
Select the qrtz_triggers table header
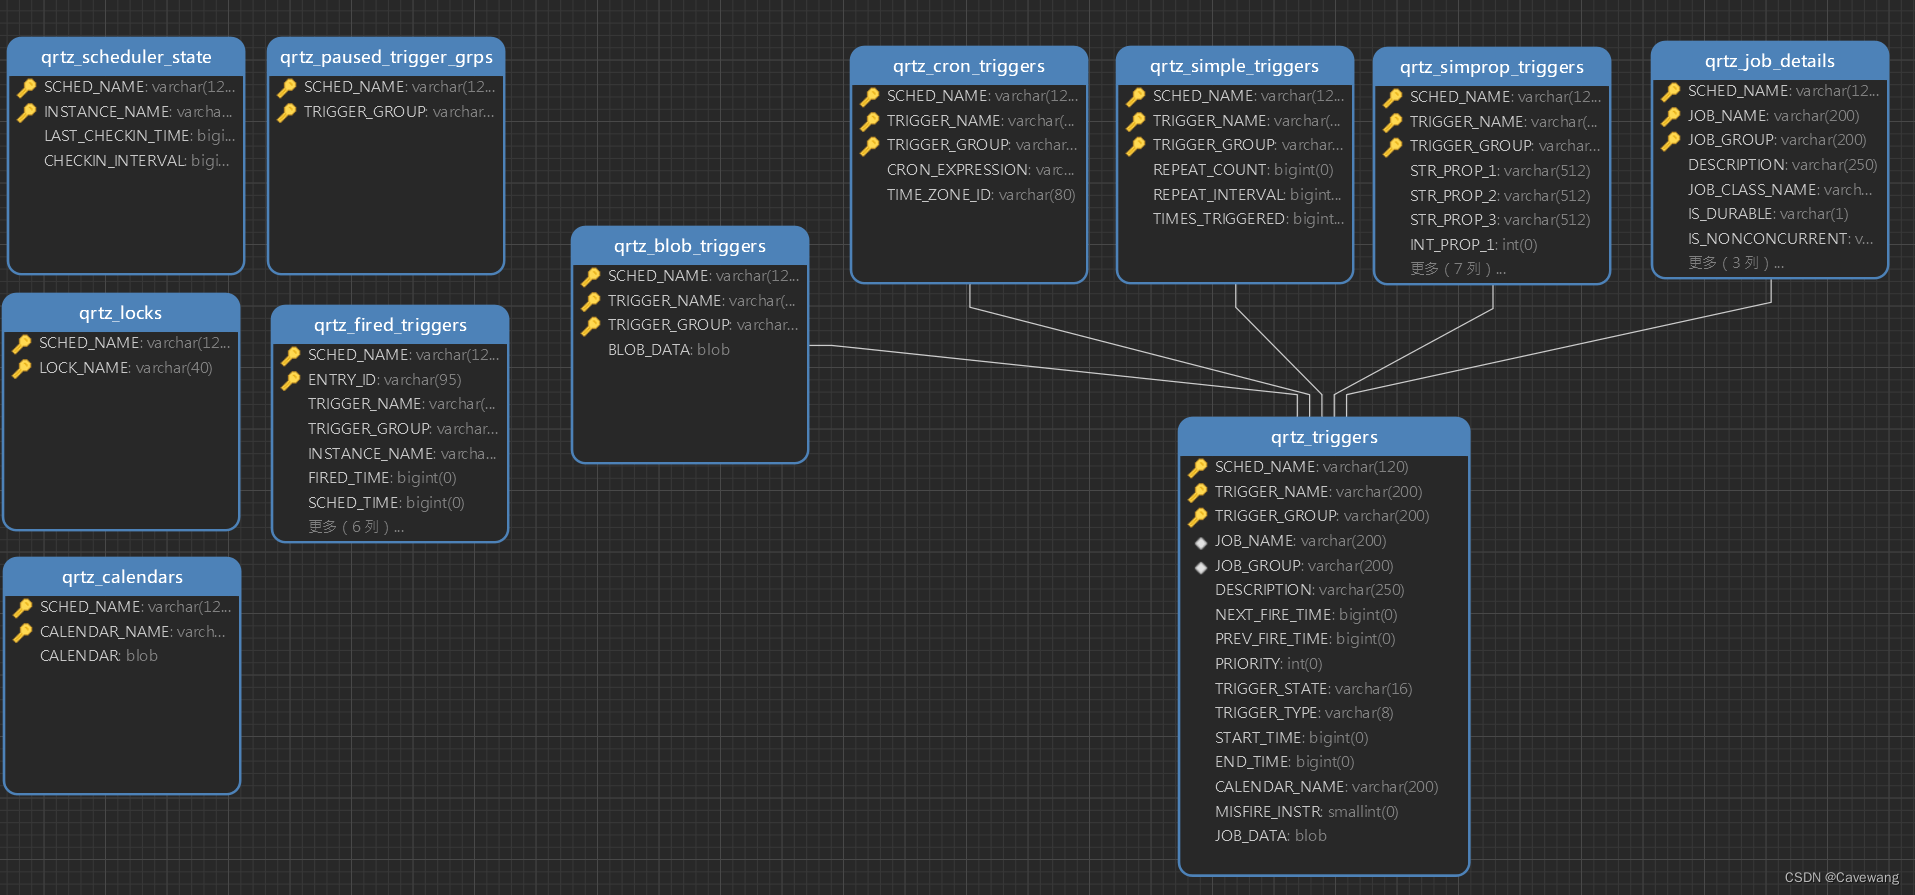1323,437
